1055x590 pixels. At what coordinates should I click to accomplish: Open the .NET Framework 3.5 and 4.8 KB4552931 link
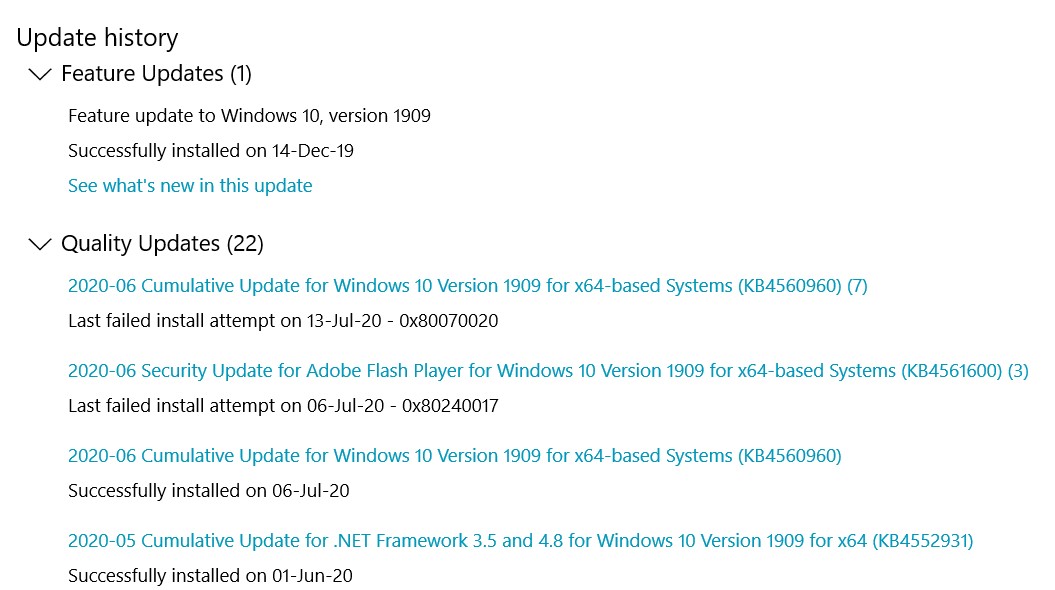pyautogui.click(x=520, y=541)
